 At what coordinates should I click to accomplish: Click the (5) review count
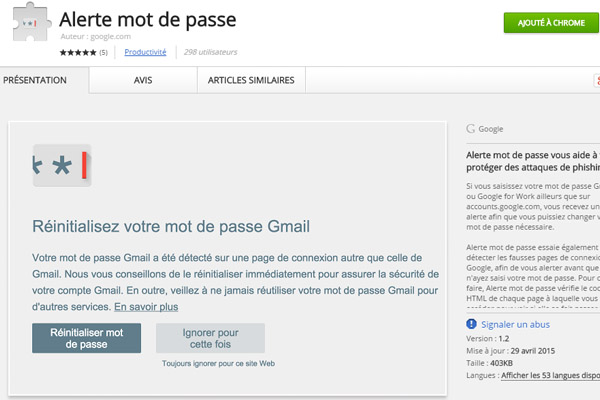tap(103, 53)
